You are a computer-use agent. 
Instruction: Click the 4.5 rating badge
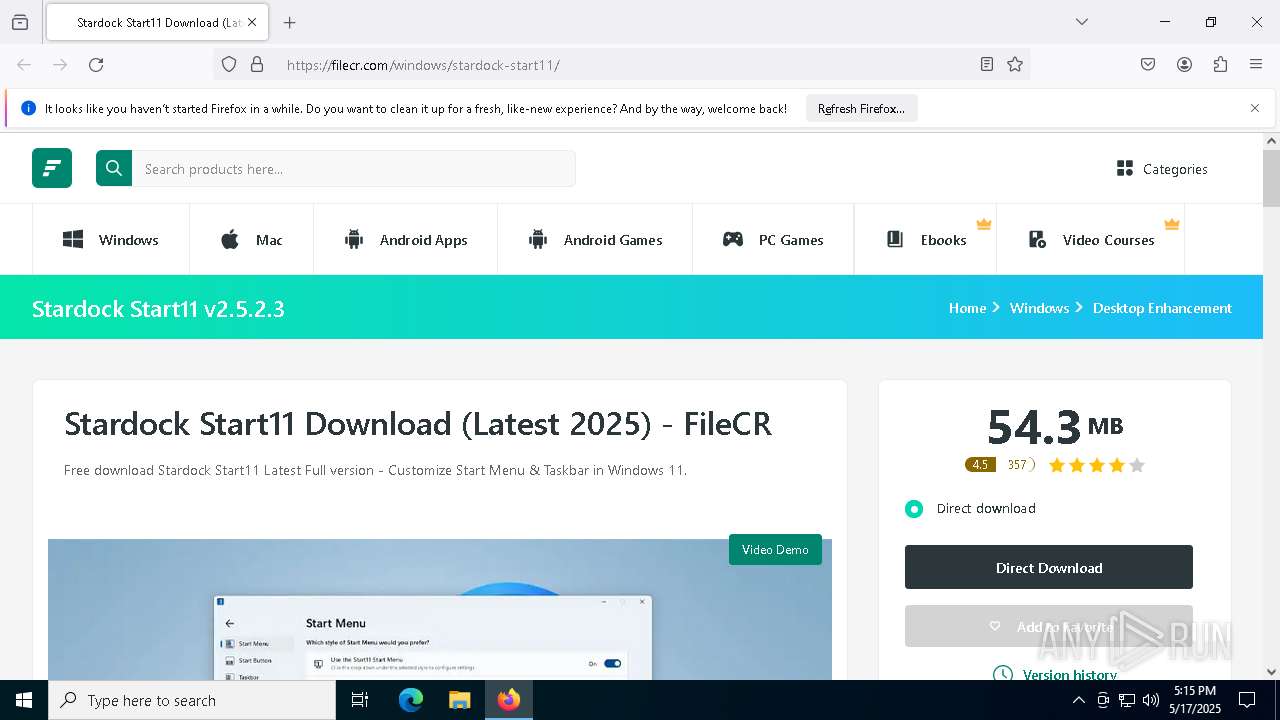[x=980, y=464]
